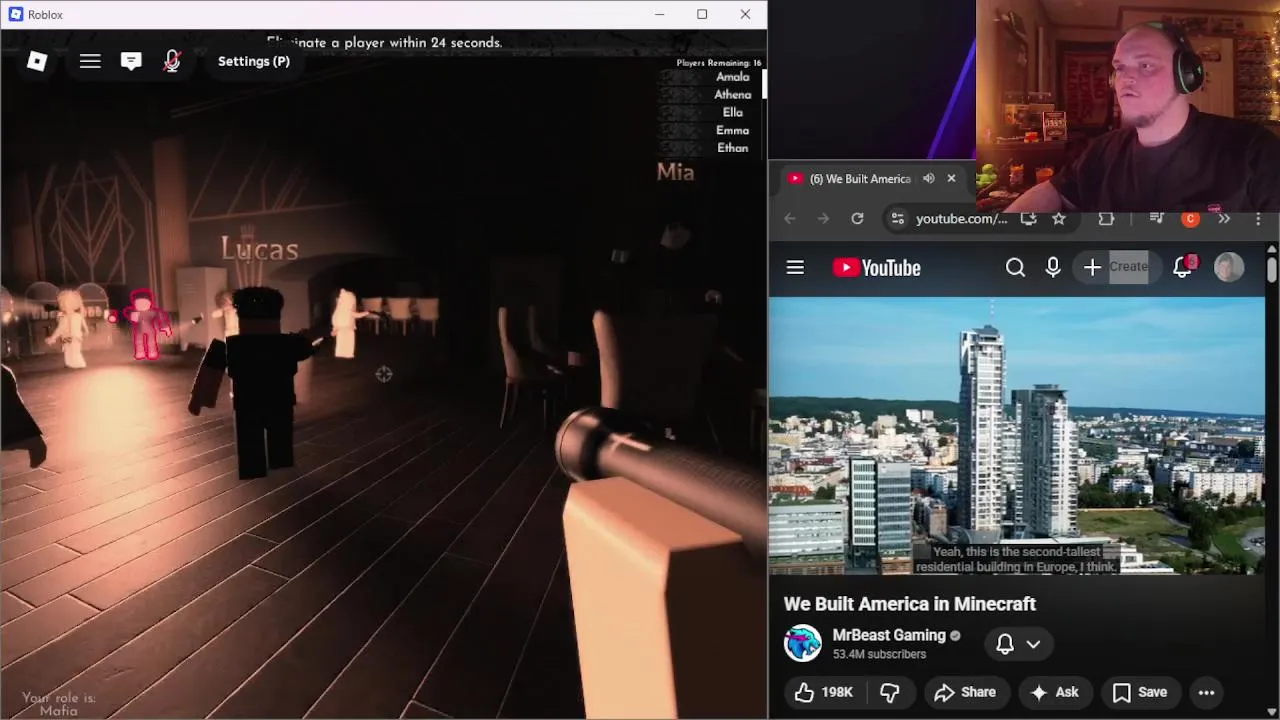Share the video
Screen dimensions: 1280x720
965,692
